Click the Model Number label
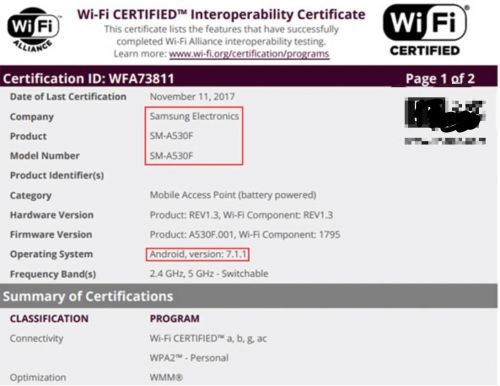Viewport: 500px width, 386px height. click(x=45, y=156)
